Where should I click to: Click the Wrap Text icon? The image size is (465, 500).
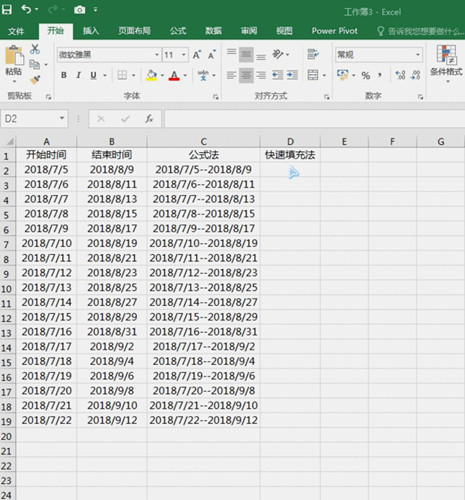coord(313,54)
